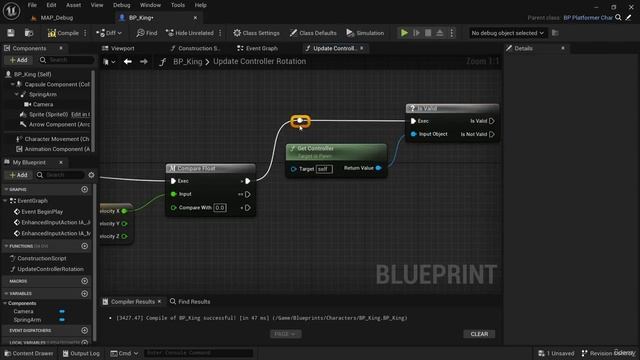This screenshot has height=360, width=640.
Task: Click BP_King breadcrumb link
Action: coord(187,62)
